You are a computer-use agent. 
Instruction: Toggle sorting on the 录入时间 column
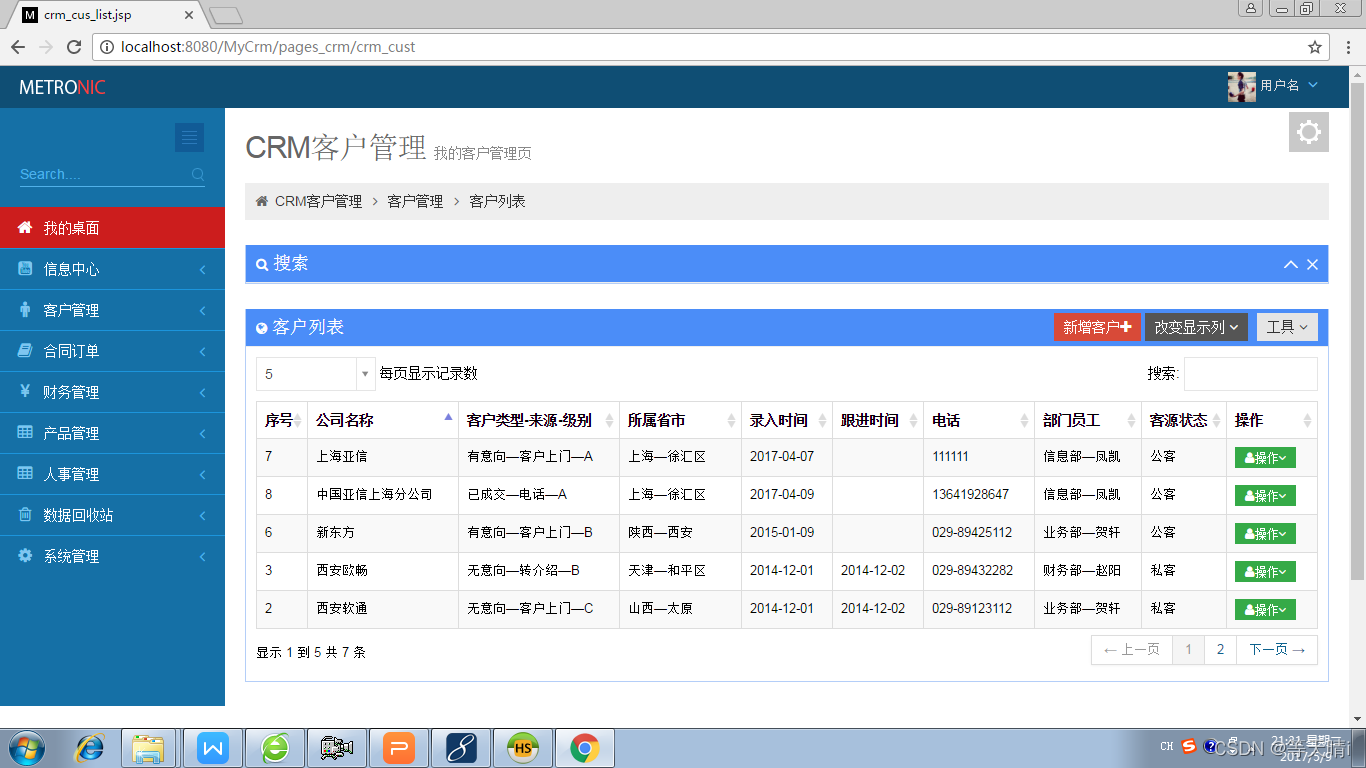point(786,420)
